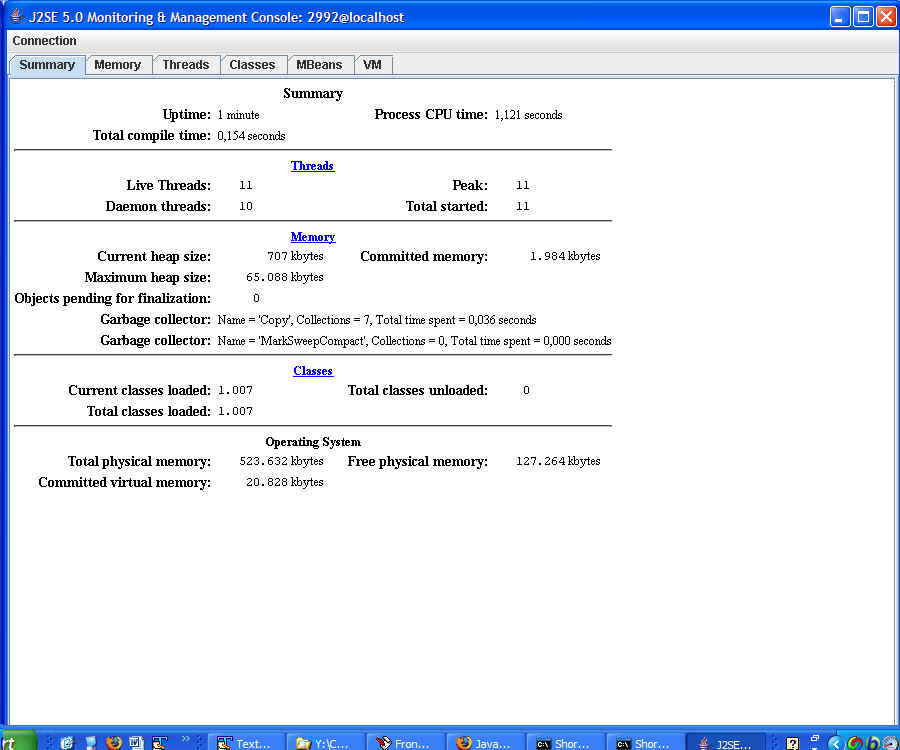The height and width of the screenshot is (750, 900).
Task: Click the 'Total classes loaded:' label
Action: 149,411
